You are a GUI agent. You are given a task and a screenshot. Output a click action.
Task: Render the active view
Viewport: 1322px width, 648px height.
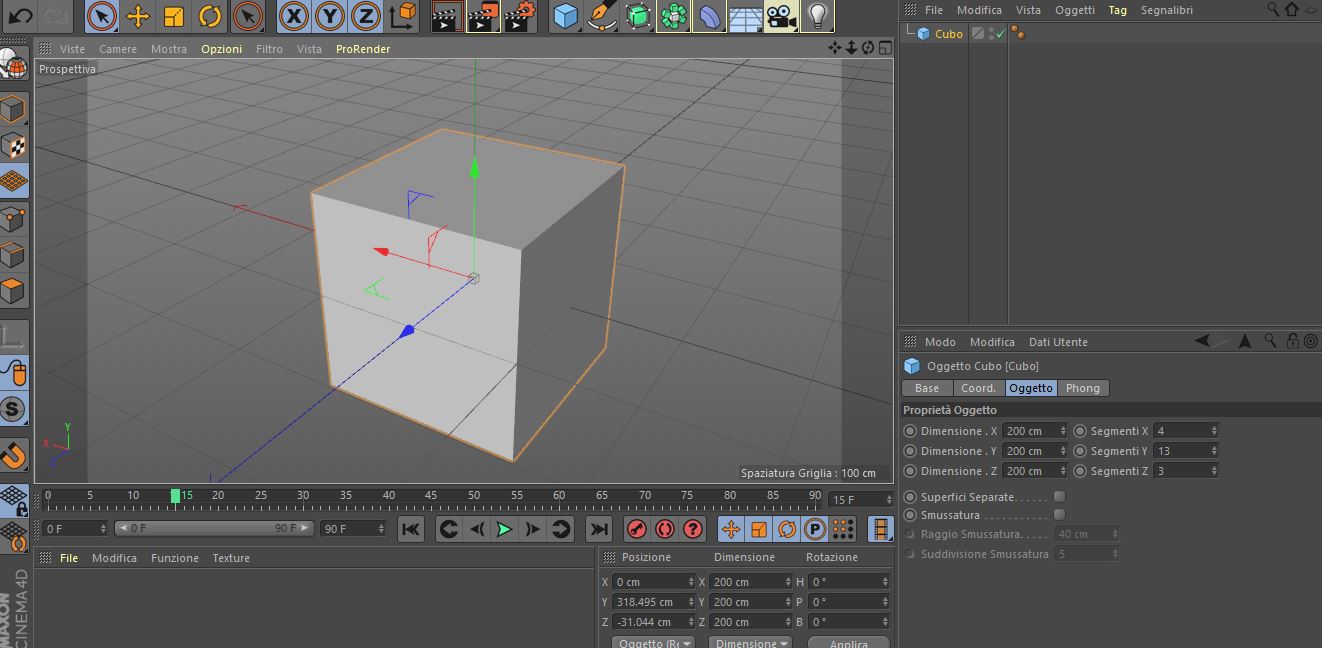coord(447,16)
